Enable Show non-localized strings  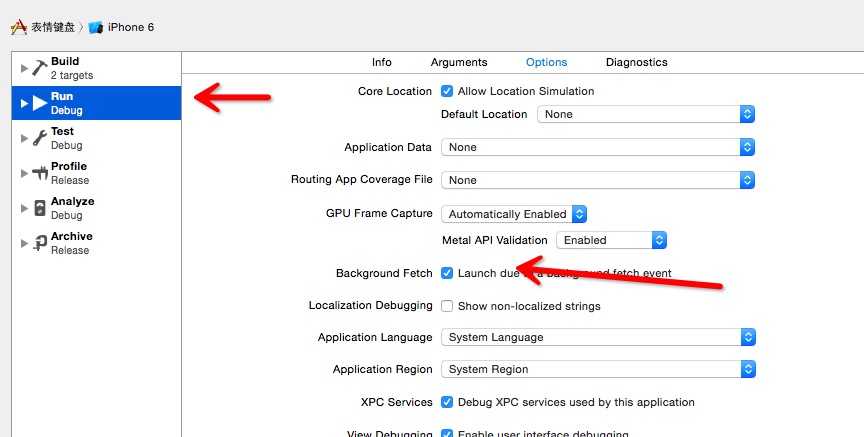[447, 306]
